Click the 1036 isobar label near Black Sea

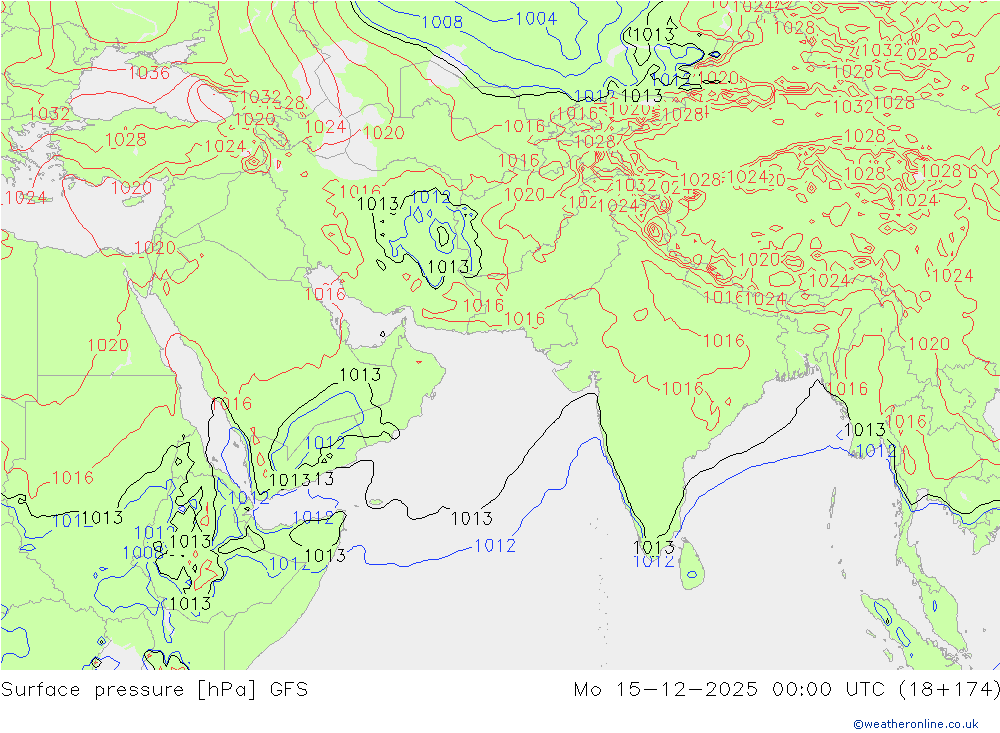pos(149,73)
